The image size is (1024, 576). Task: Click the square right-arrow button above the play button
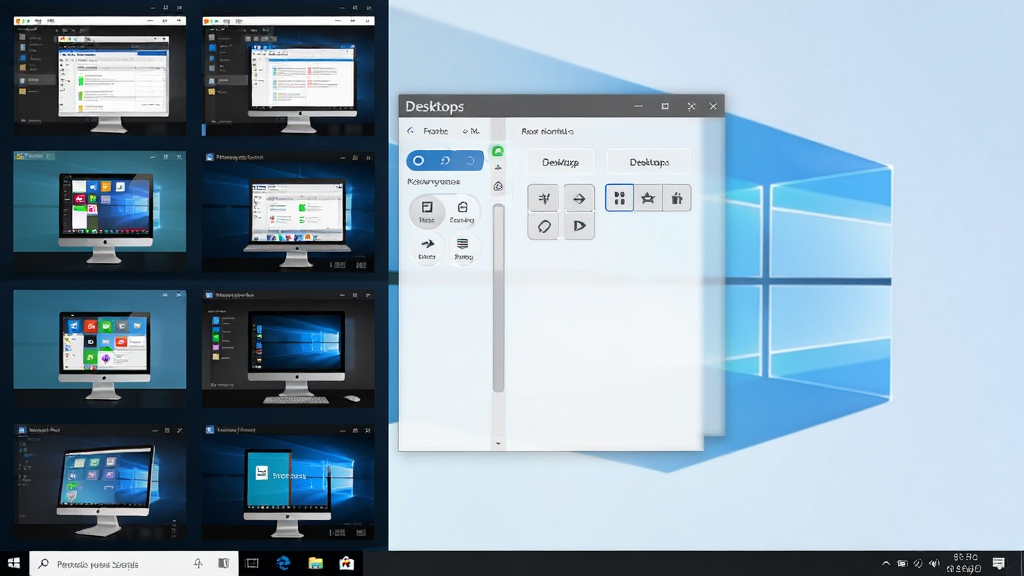pyautogui.click(x=579, y=199)
